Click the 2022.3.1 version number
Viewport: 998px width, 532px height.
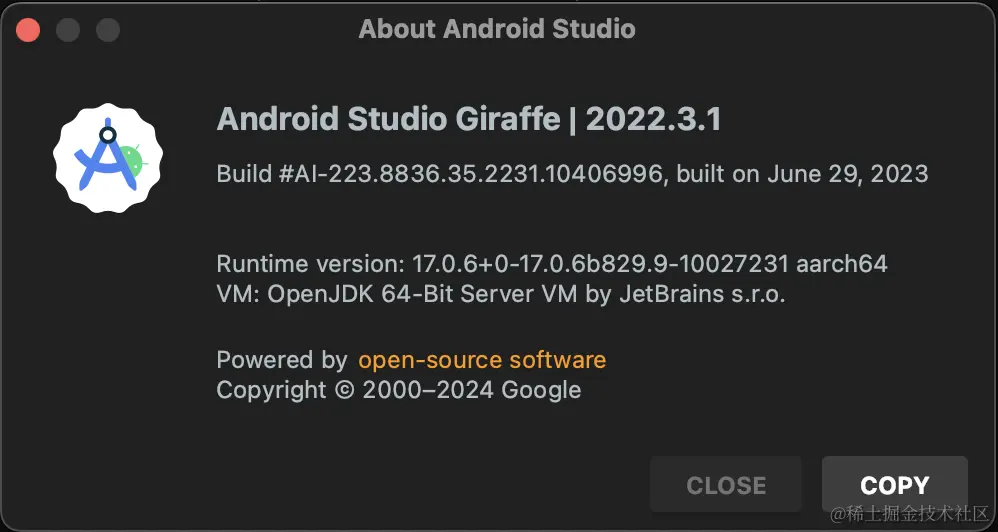[x=653, y=119]
